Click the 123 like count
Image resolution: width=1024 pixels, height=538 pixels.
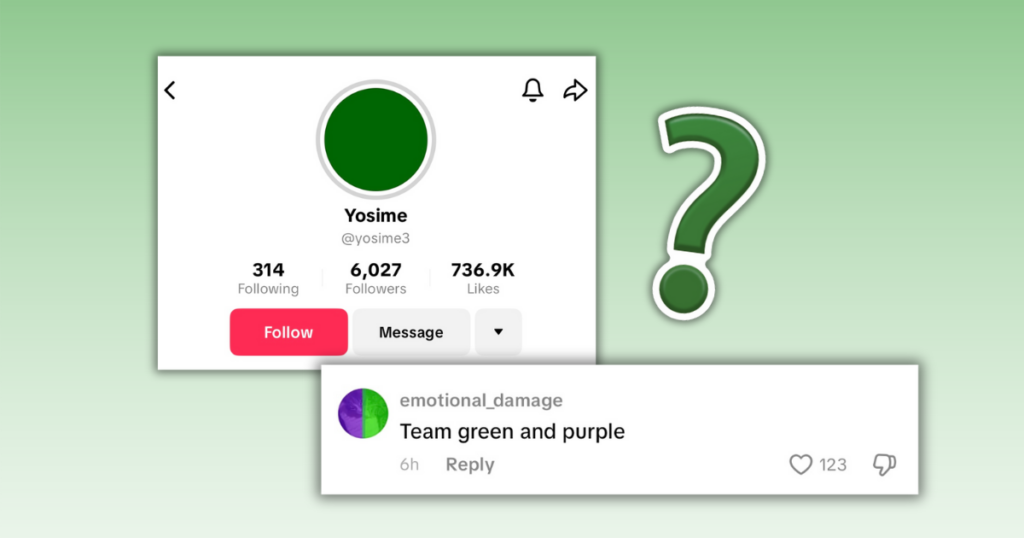pos(833,465)
